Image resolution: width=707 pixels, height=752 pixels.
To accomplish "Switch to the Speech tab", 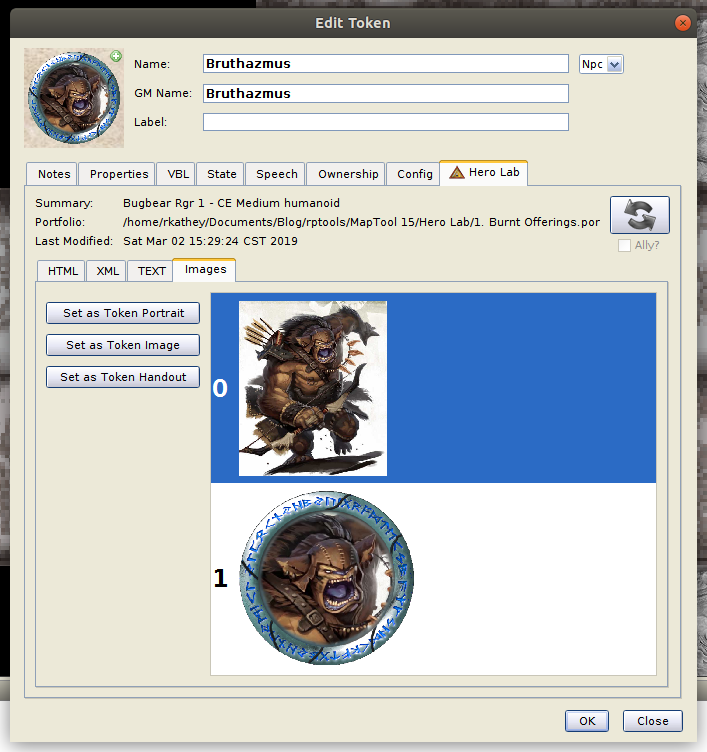I will pos(277,174).
